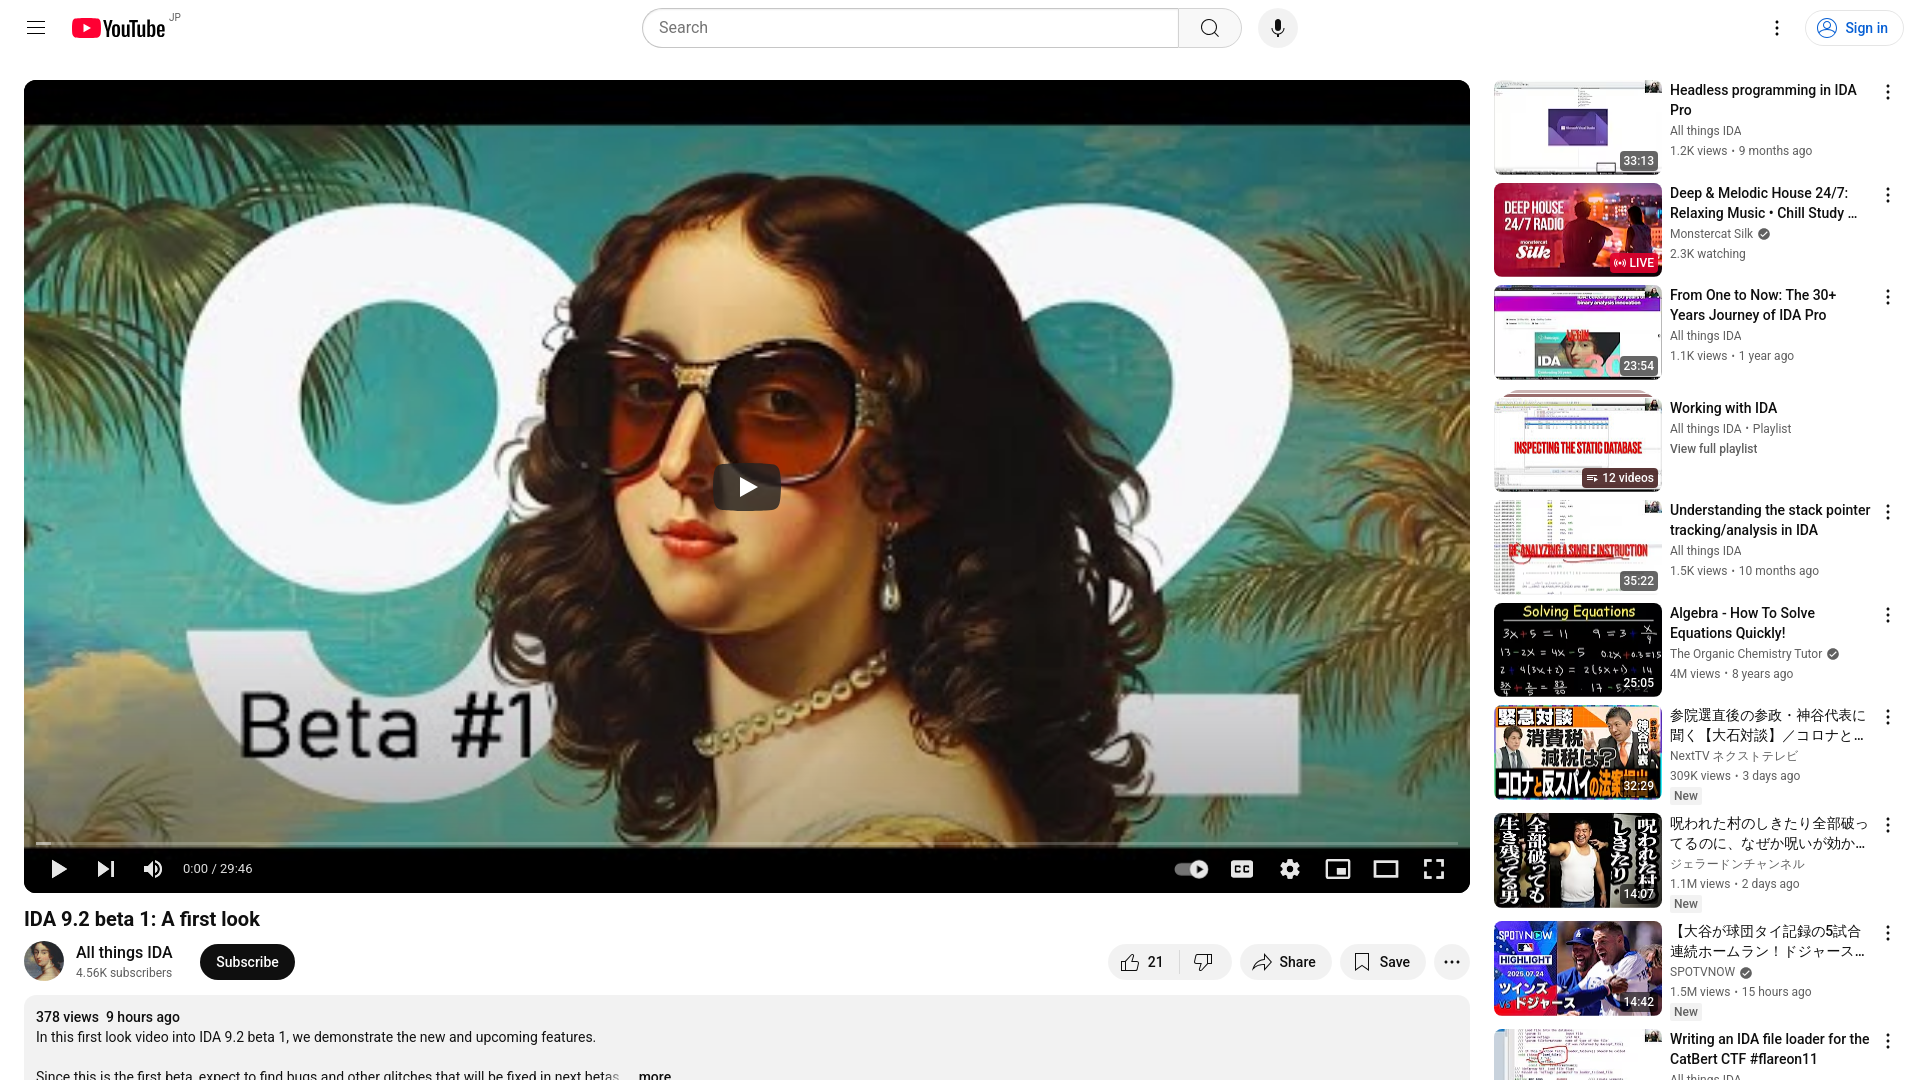Play the video using the center play button
Viewport: 1920px width, 1080px height.
[747, 487]
